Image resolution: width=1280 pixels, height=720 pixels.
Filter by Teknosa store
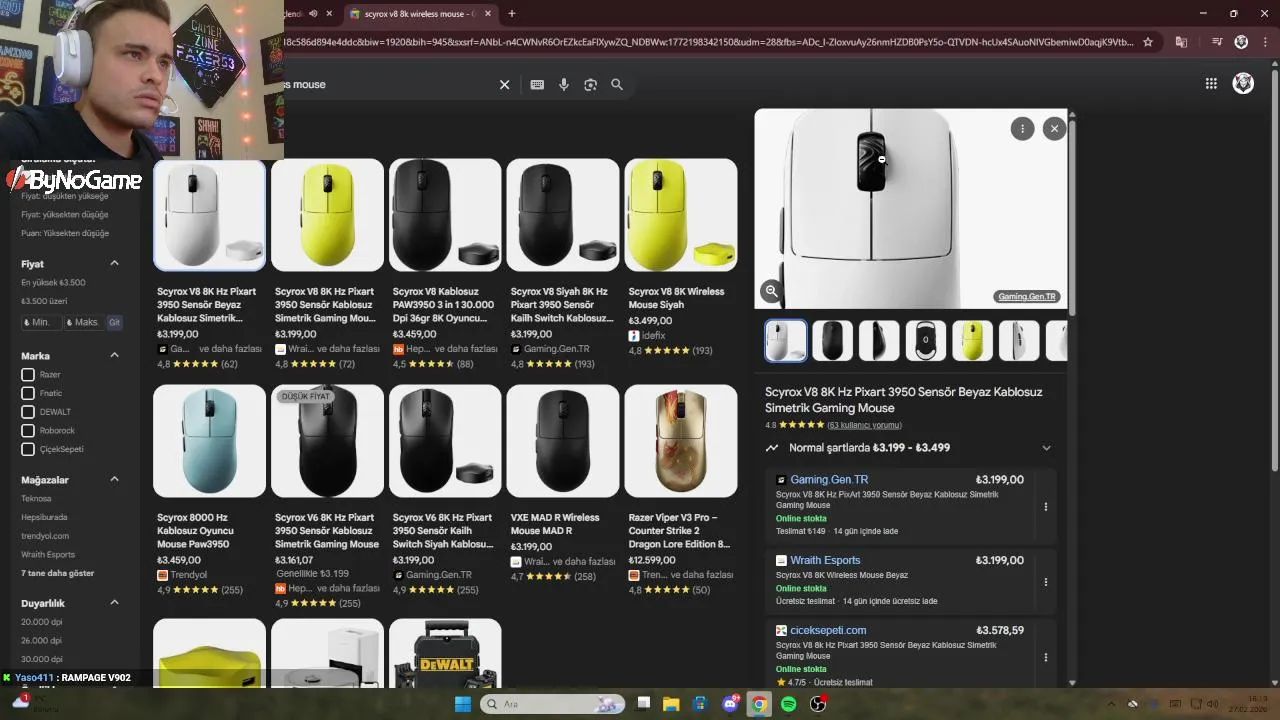coord(36,498)
